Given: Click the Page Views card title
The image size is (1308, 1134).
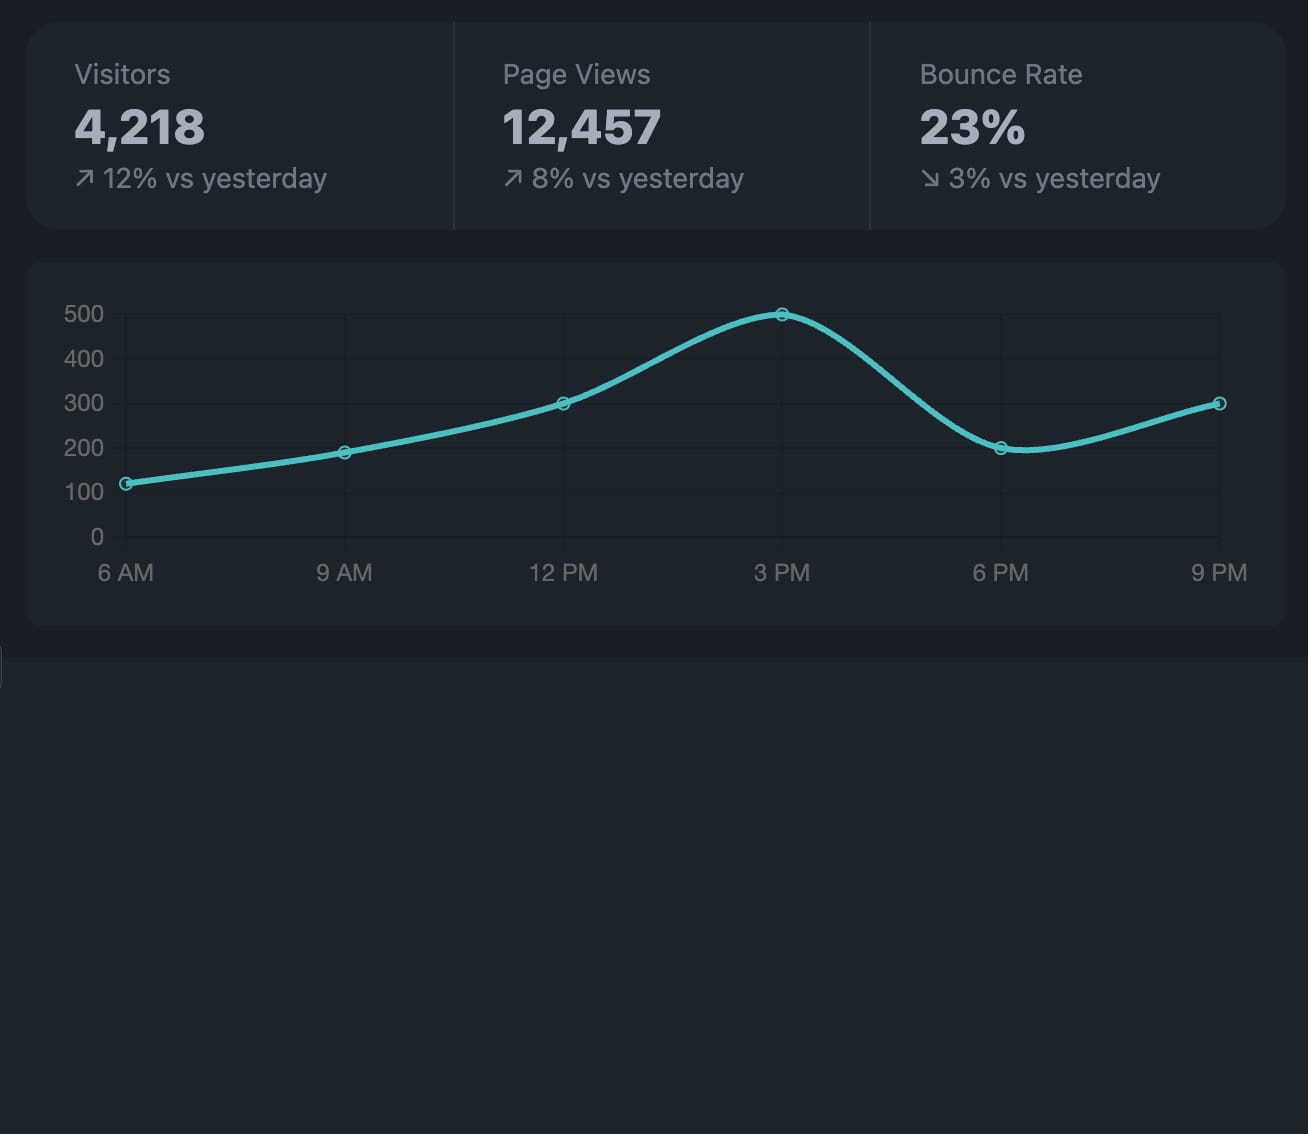Looking at the screenshot, I should (576, 75).
